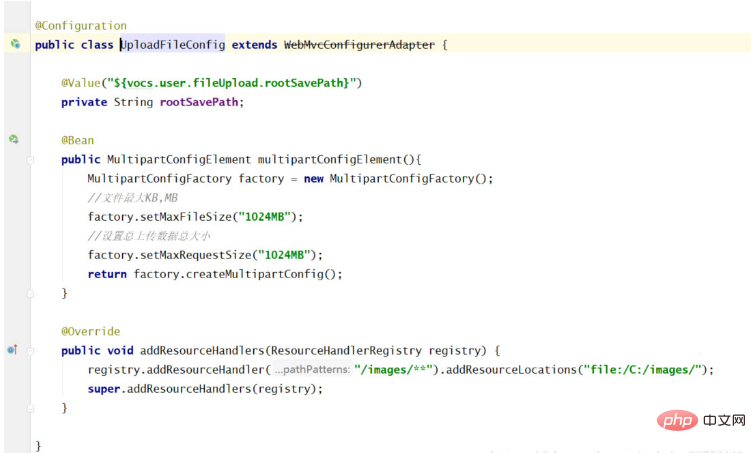This screenshot has height=453, width=756.
Task: Click the super keyword
Action: (104, 389)
